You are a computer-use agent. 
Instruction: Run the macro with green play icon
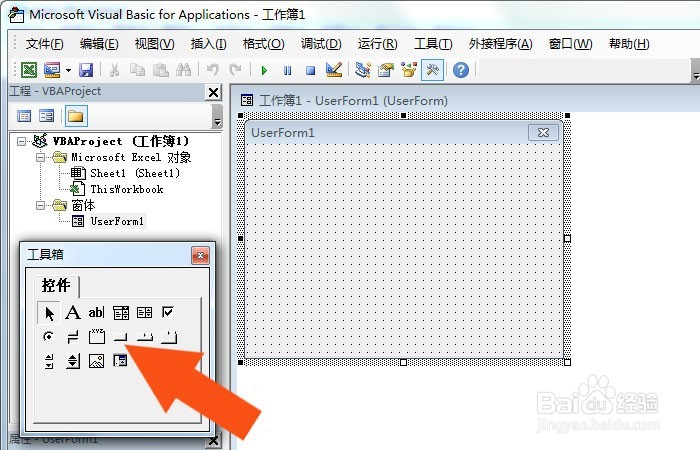tap(264, 70)
